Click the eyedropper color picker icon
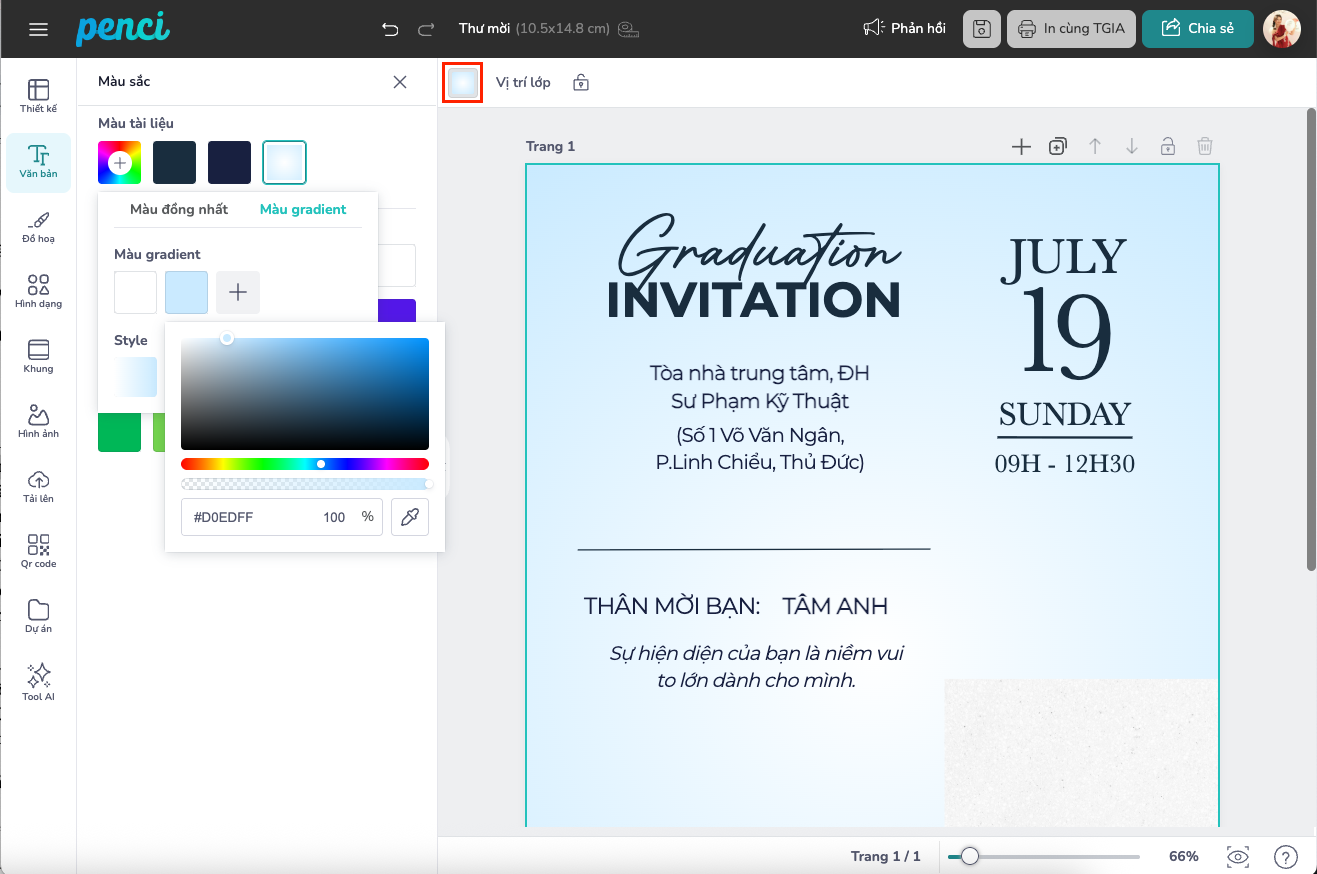This screenshot has width=1317, height=874. 410,517
